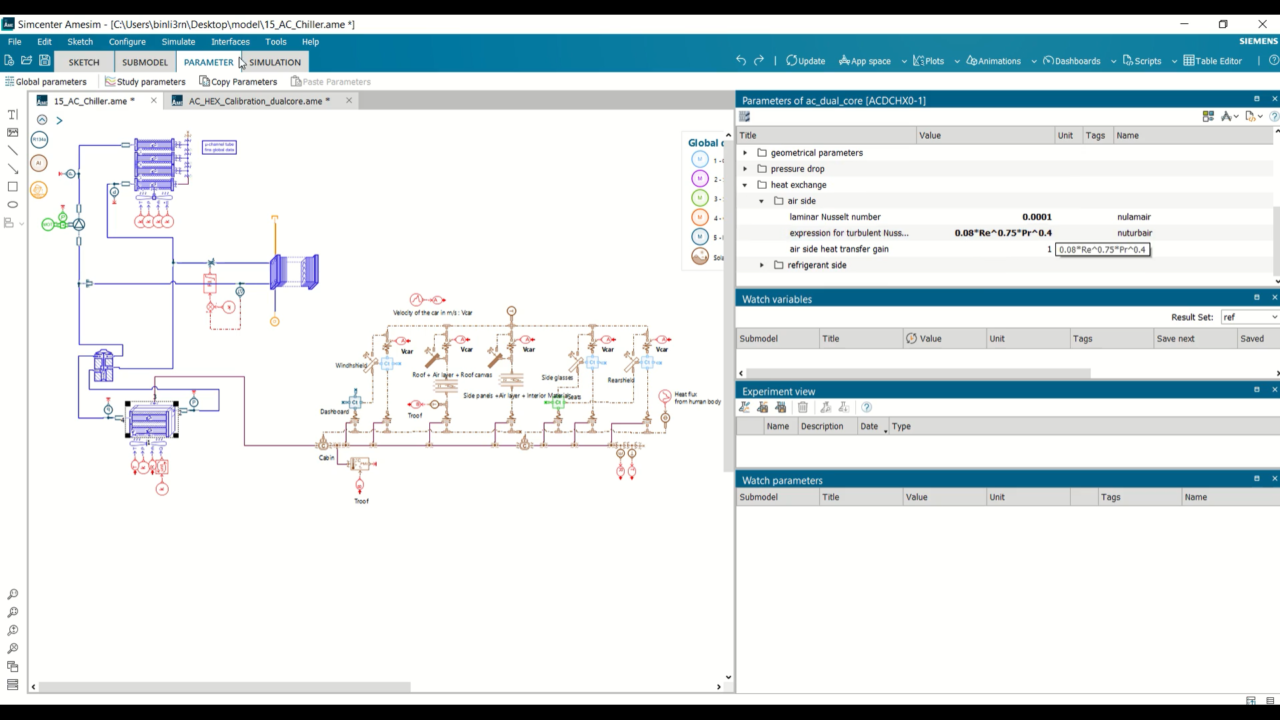
Task: Open the File menu
Action: click(x=14, y=42)
